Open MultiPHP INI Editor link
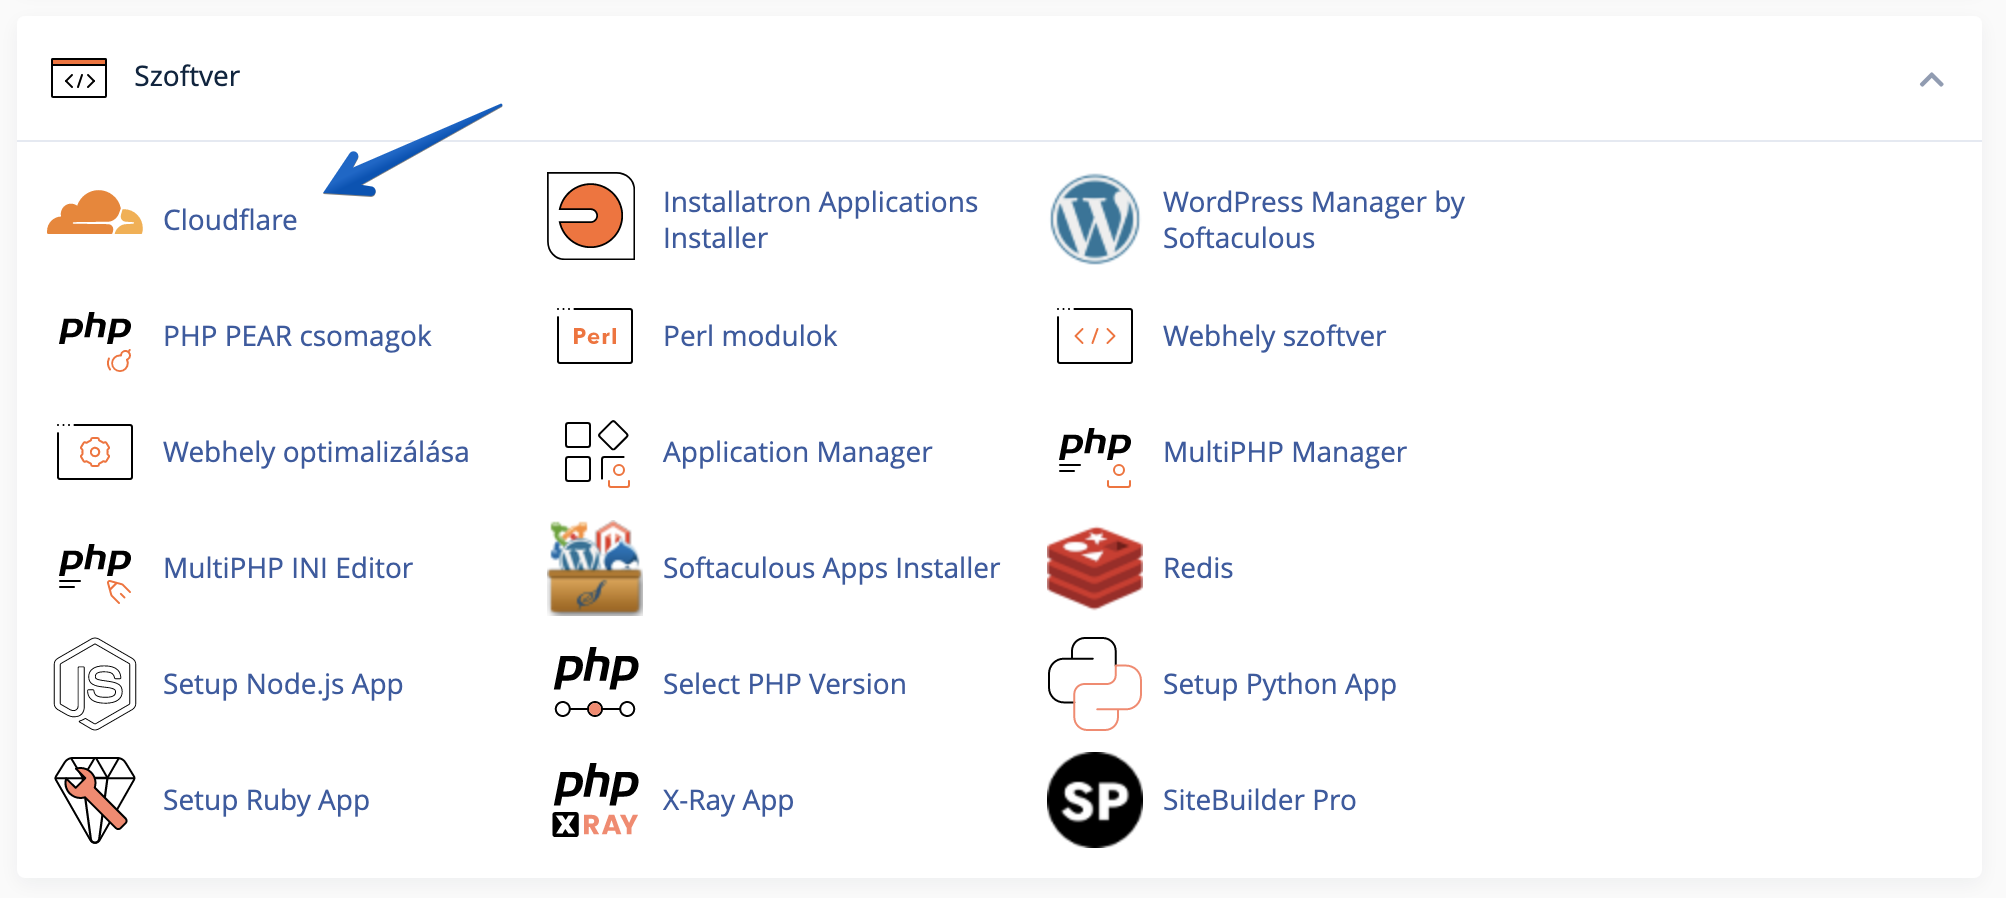 [288, 568]
